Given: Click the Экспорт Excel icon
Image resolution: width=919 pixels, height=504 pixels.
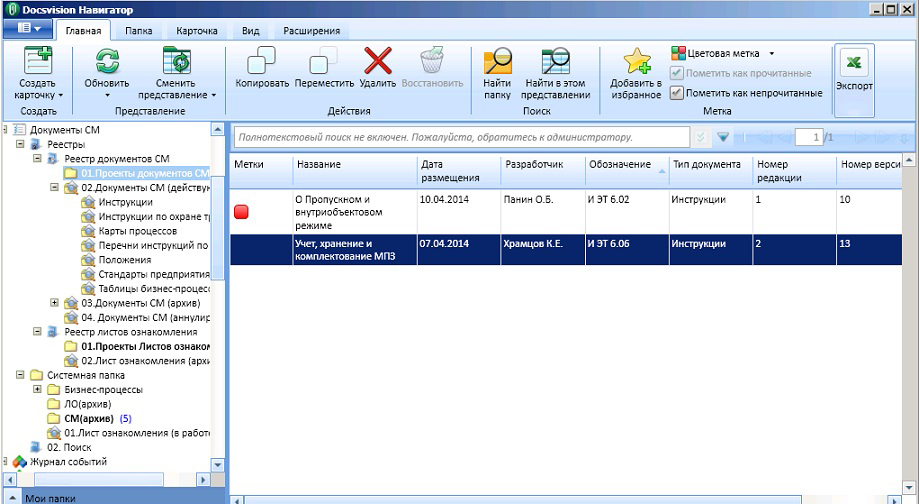Looking at the screenshot, I should click(854, 62).
